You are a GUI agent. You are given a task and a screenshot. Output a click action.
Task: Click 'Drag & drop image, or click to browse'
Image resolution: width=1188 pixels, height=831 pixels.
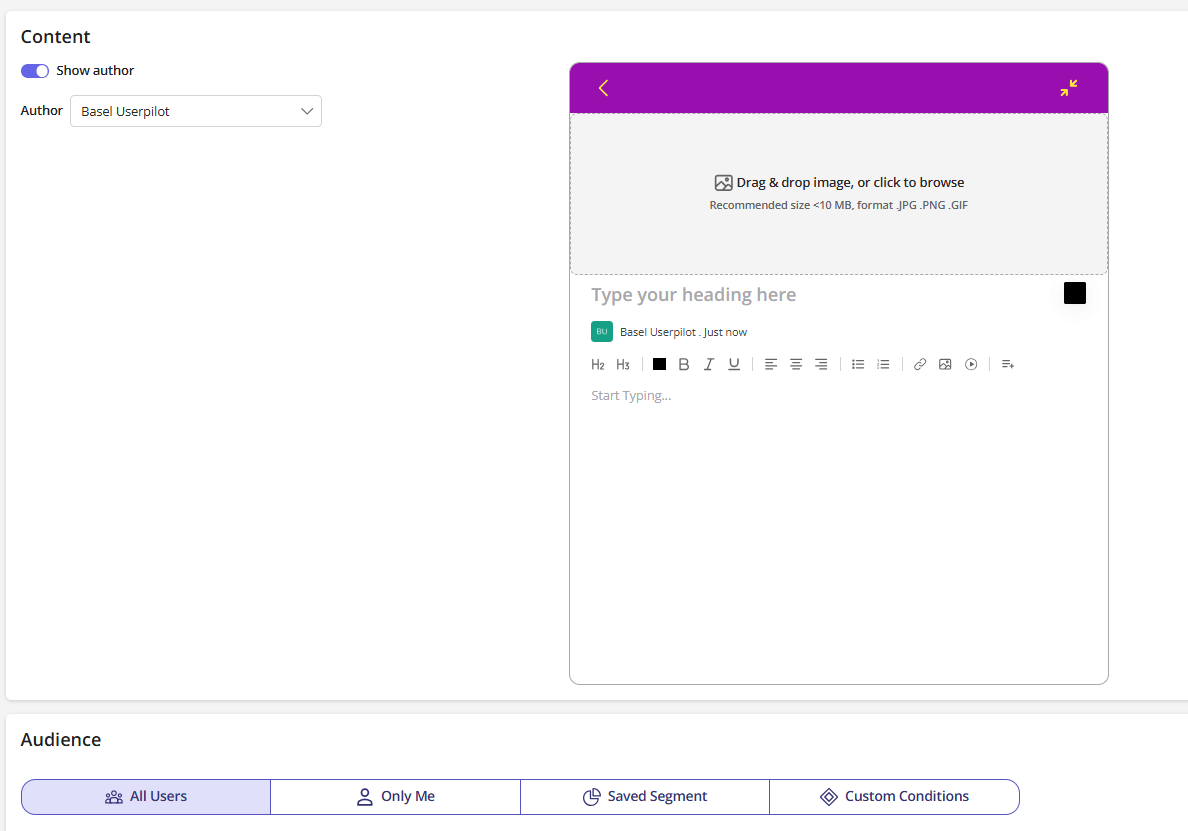pyautogui.click(x=850, y=183)
